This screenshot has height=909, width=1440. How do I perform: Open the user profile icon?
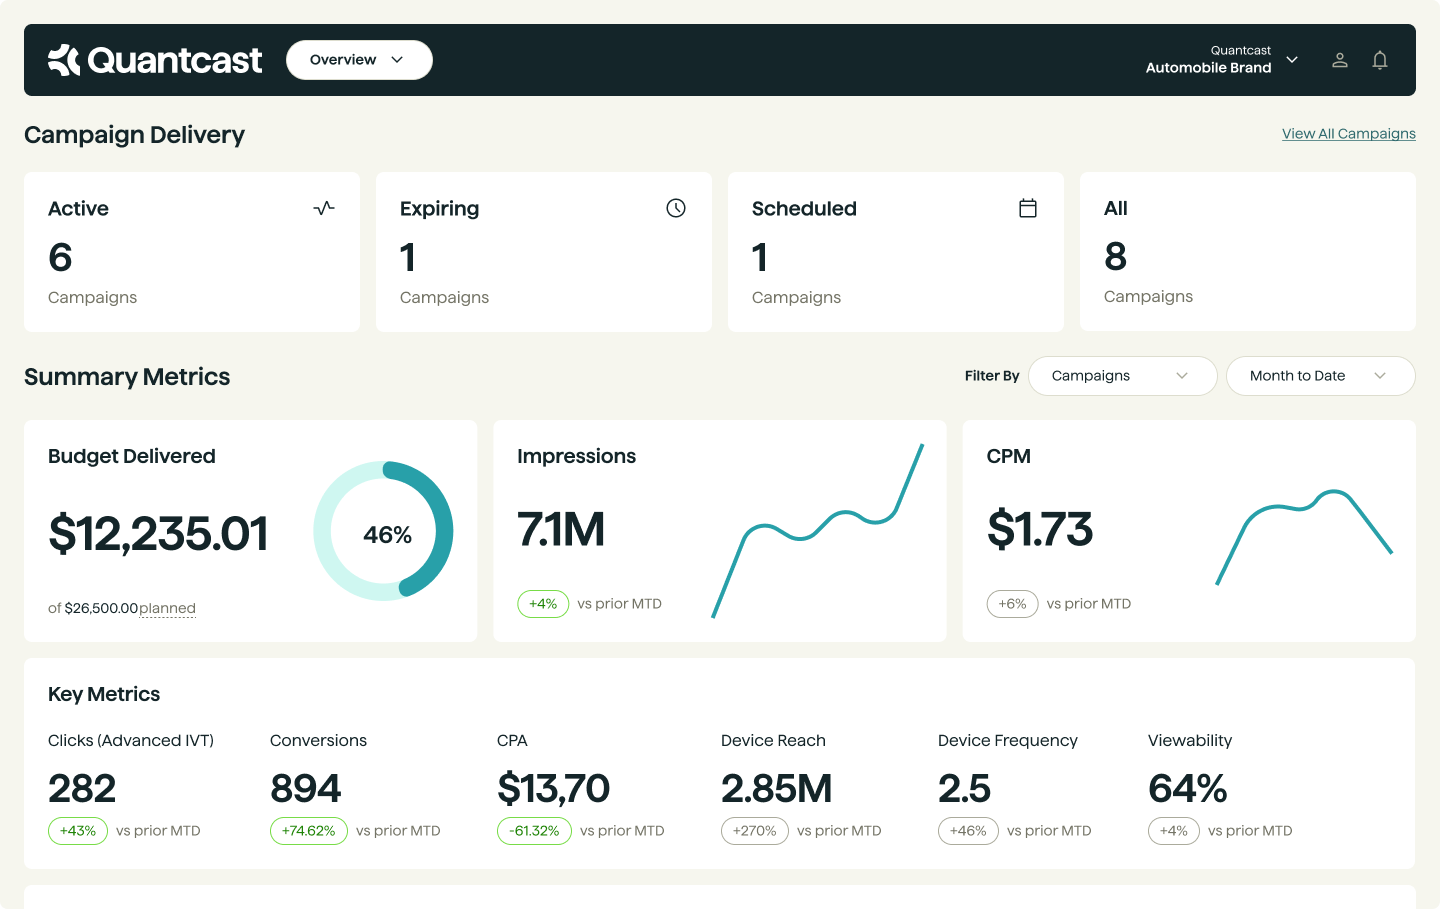(1340, 60)
